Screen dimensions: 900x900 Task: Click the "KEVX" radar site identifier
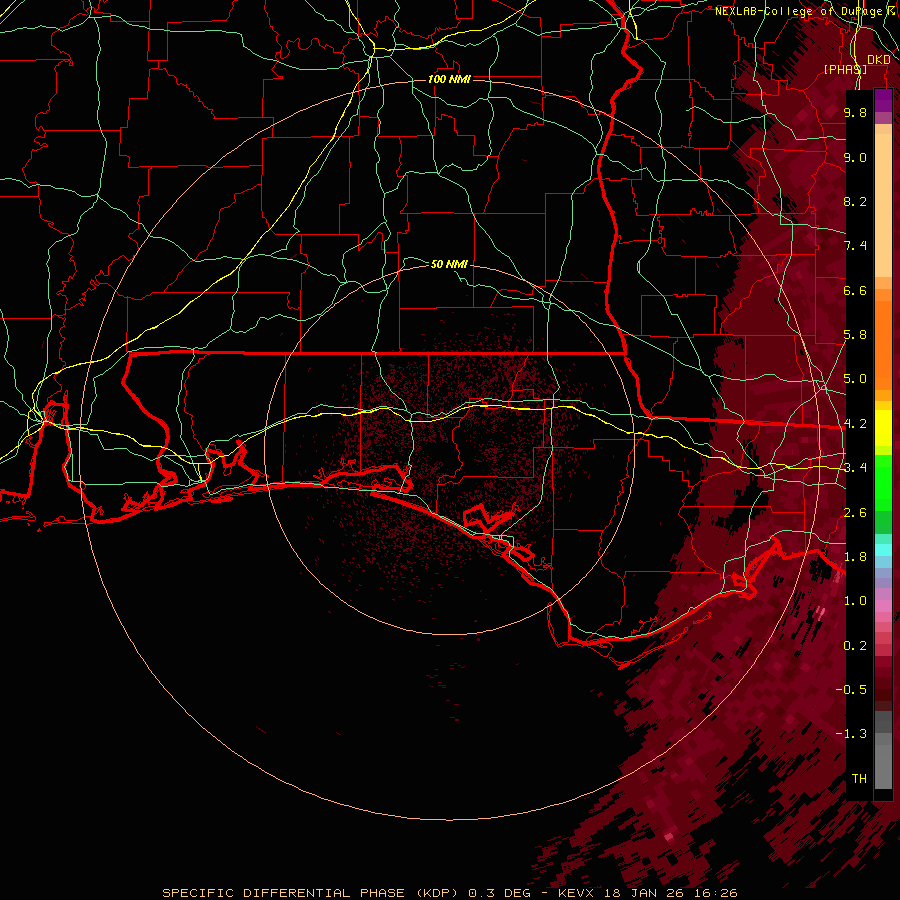click(577, 893)
